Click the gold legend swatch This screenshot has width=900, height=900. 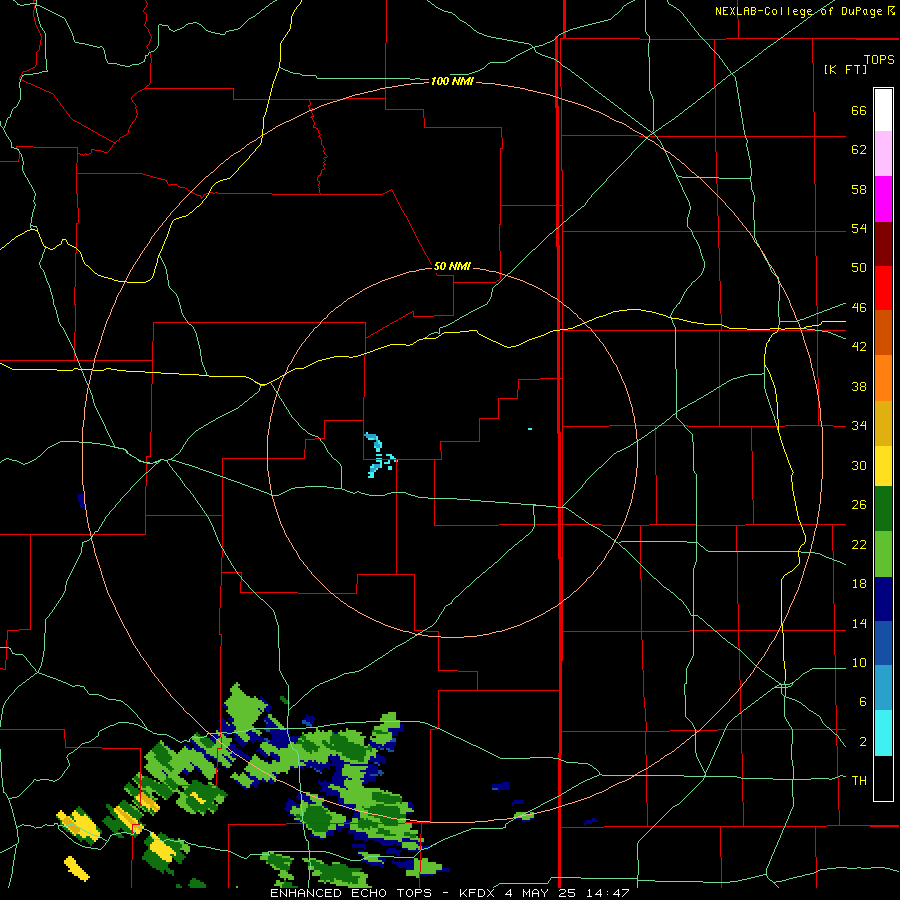[x=883, y=424]
